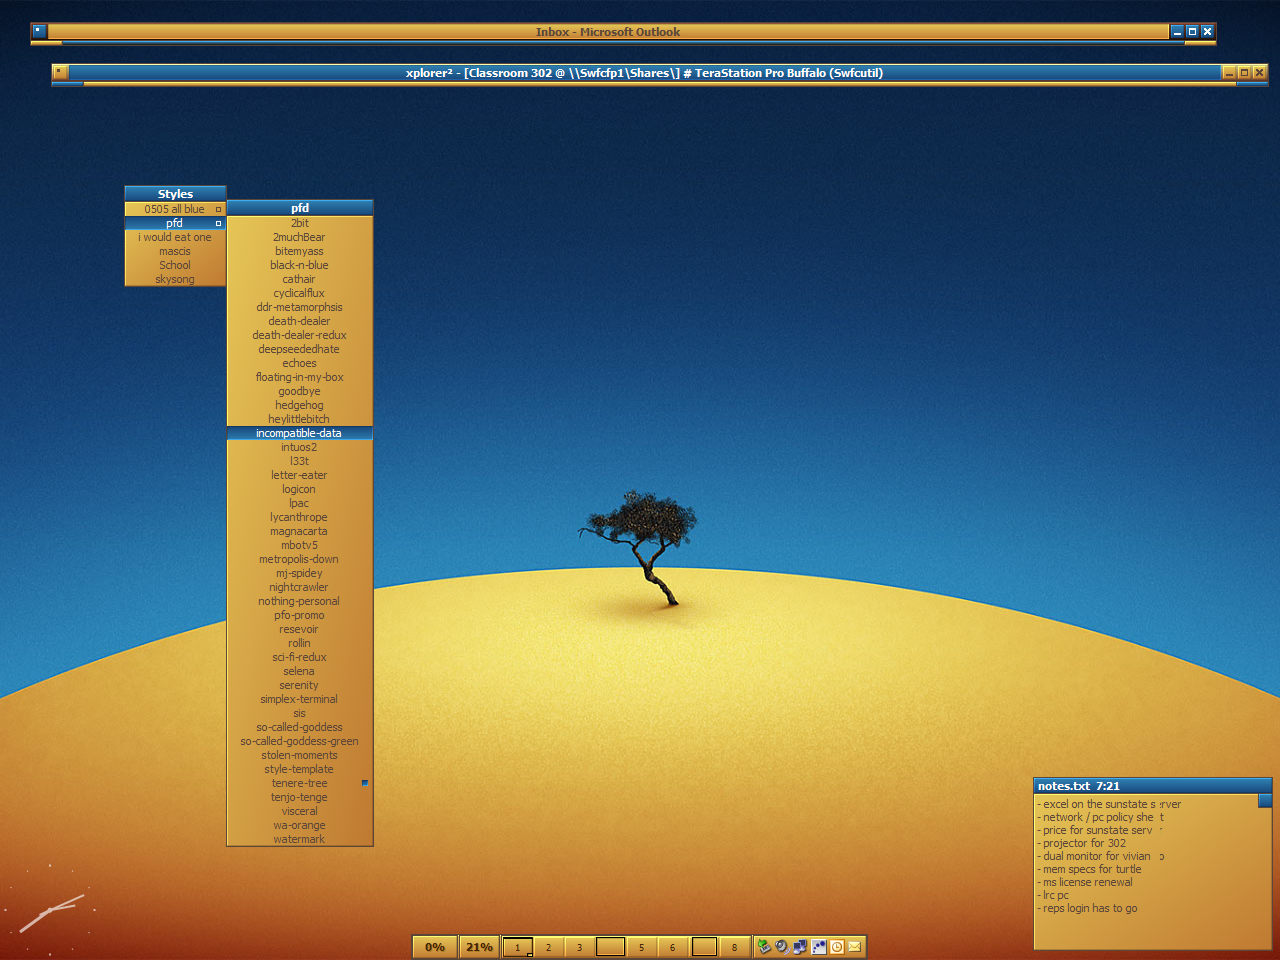Apply the magnacarta style
1280x960 pixels.
[300, 531]
